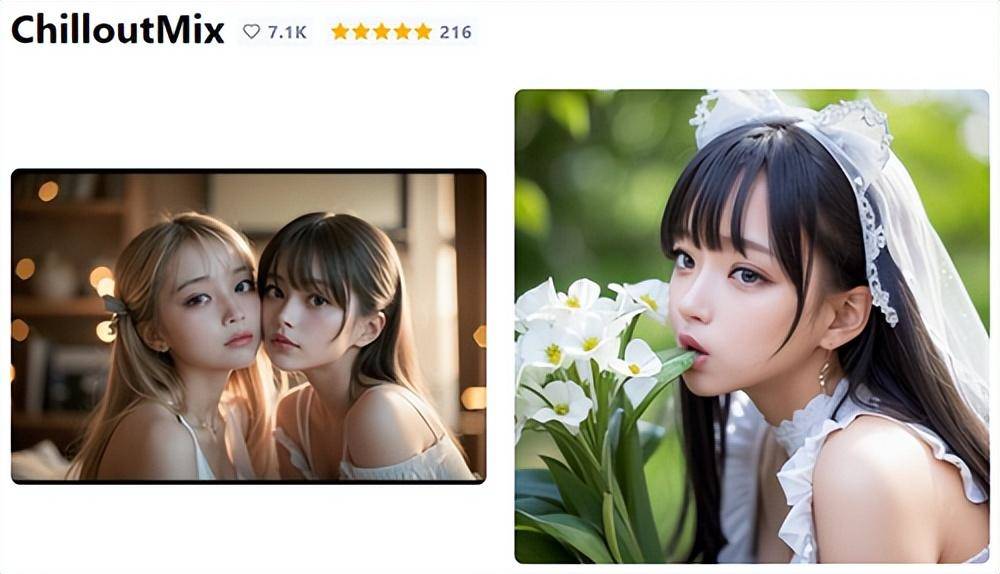Viewport: 1000px width, 574px height.
Task: Select the third rating star
Action: (381, 32)
